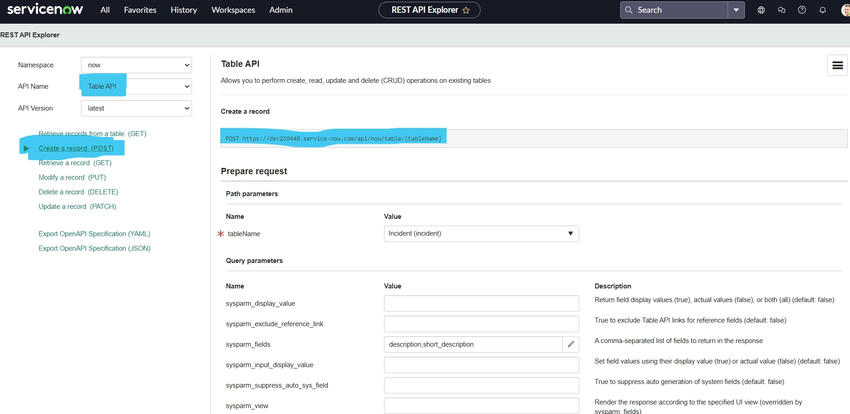Click the hamburger menu icon in Table API panel
Screen dimensions: 850x414
point(838,66)
